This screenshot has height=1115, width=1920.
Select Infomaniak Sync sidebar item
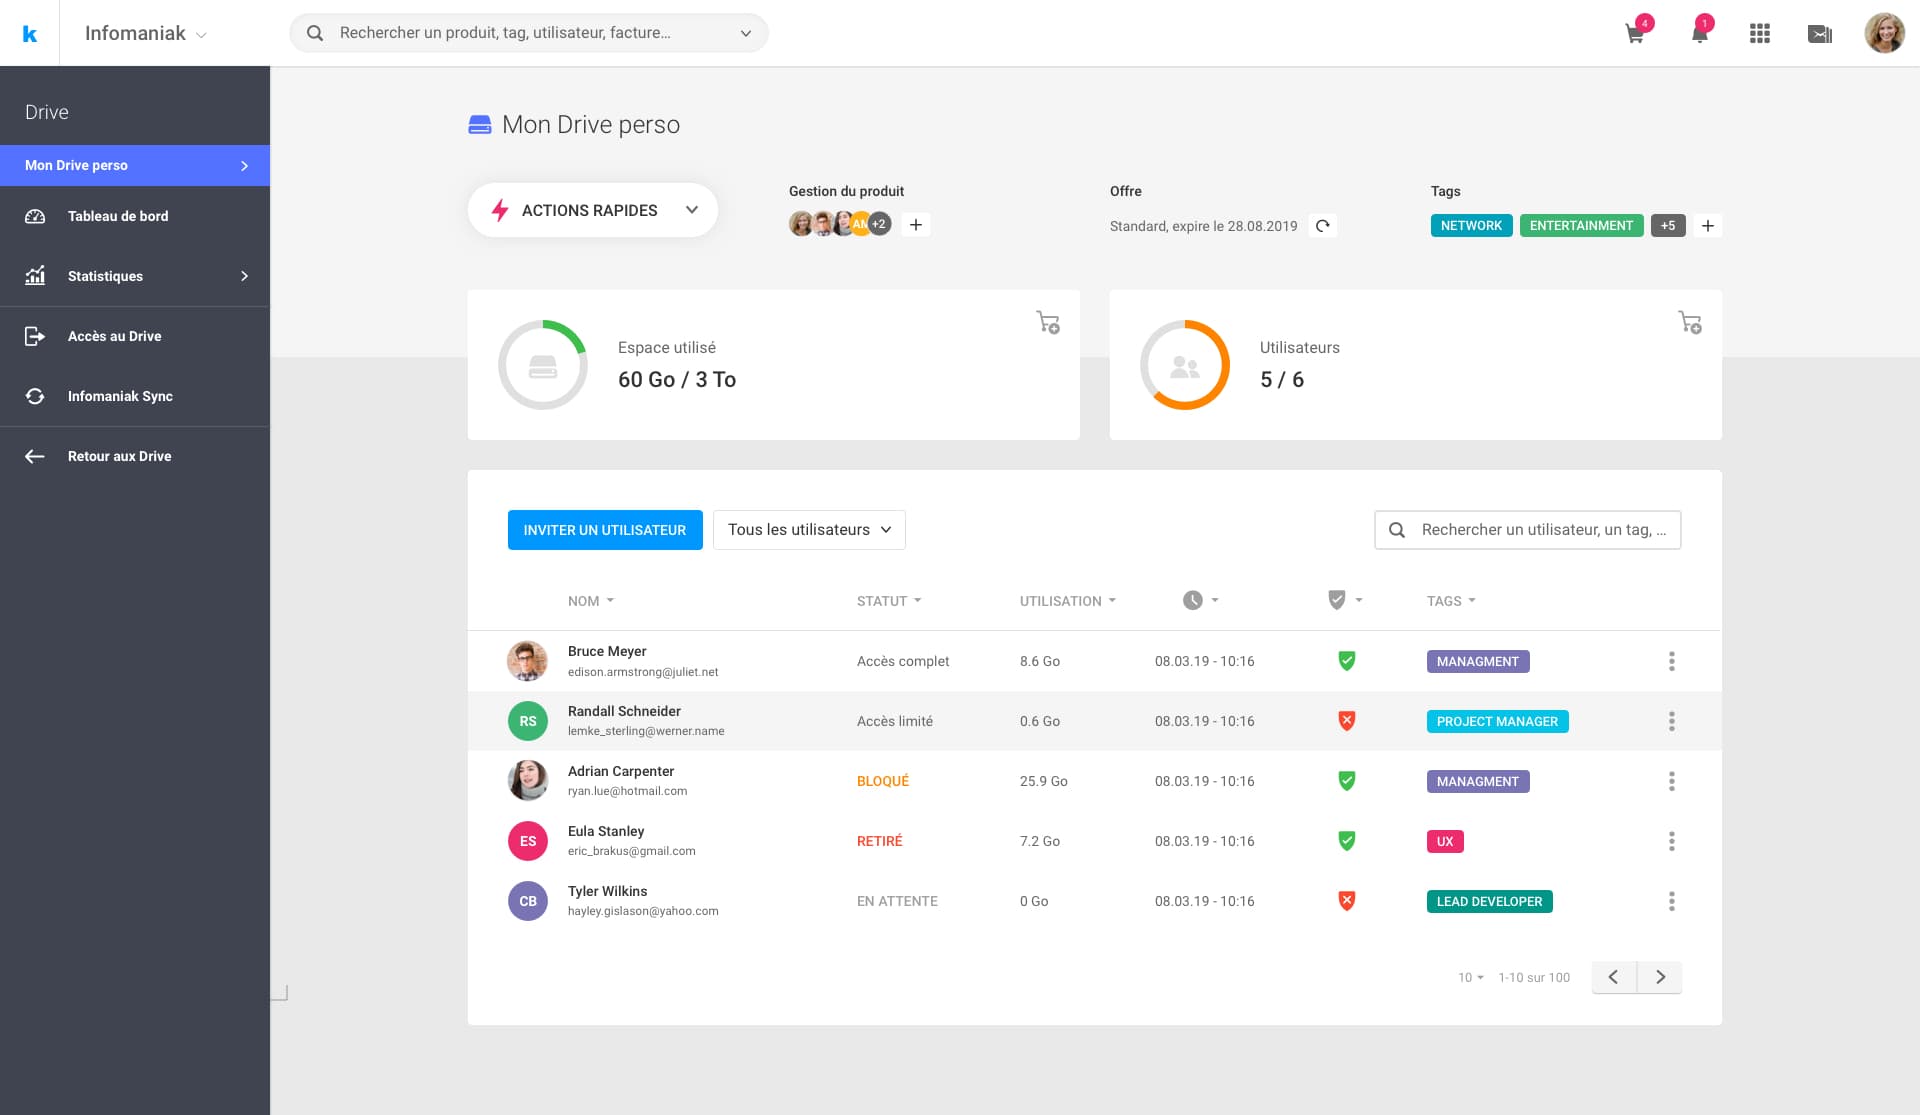click(x=120, y=396)
